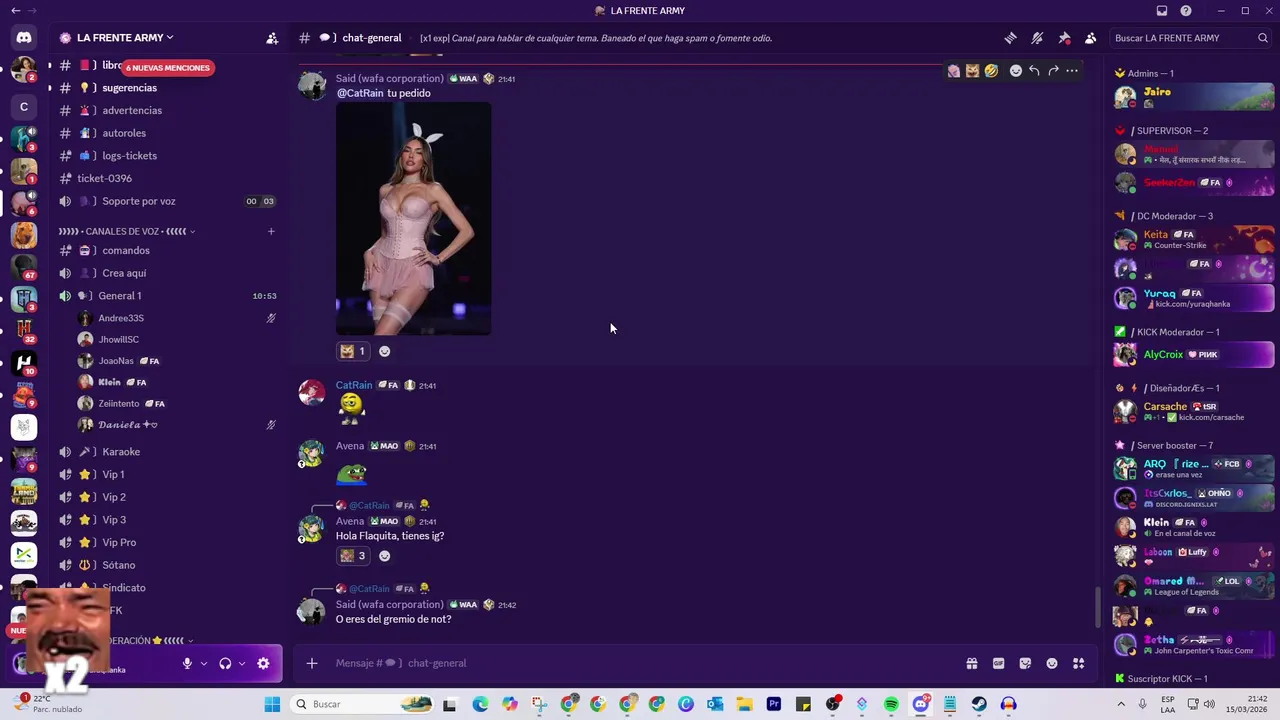Open Steam from the Windows taskbar
1280x720 pixels.
click(979, 704)
